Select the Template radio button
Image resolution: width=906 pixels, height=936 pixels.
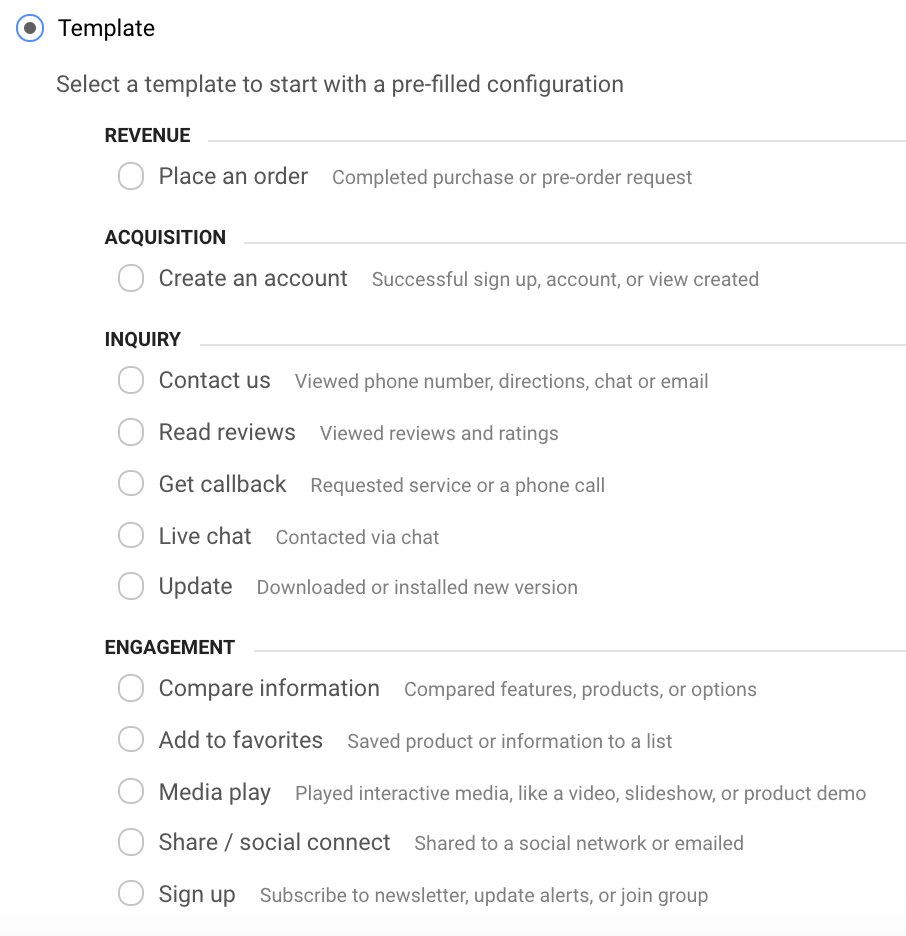(31, 29)
